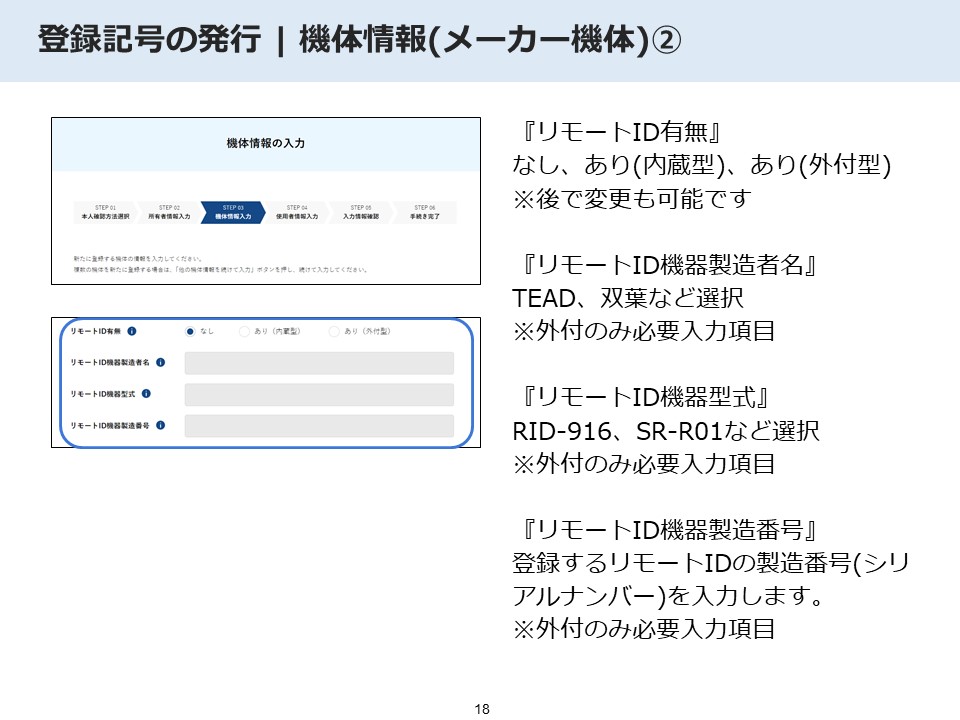Click the リモートID機器型式 input field

point(319,394)
